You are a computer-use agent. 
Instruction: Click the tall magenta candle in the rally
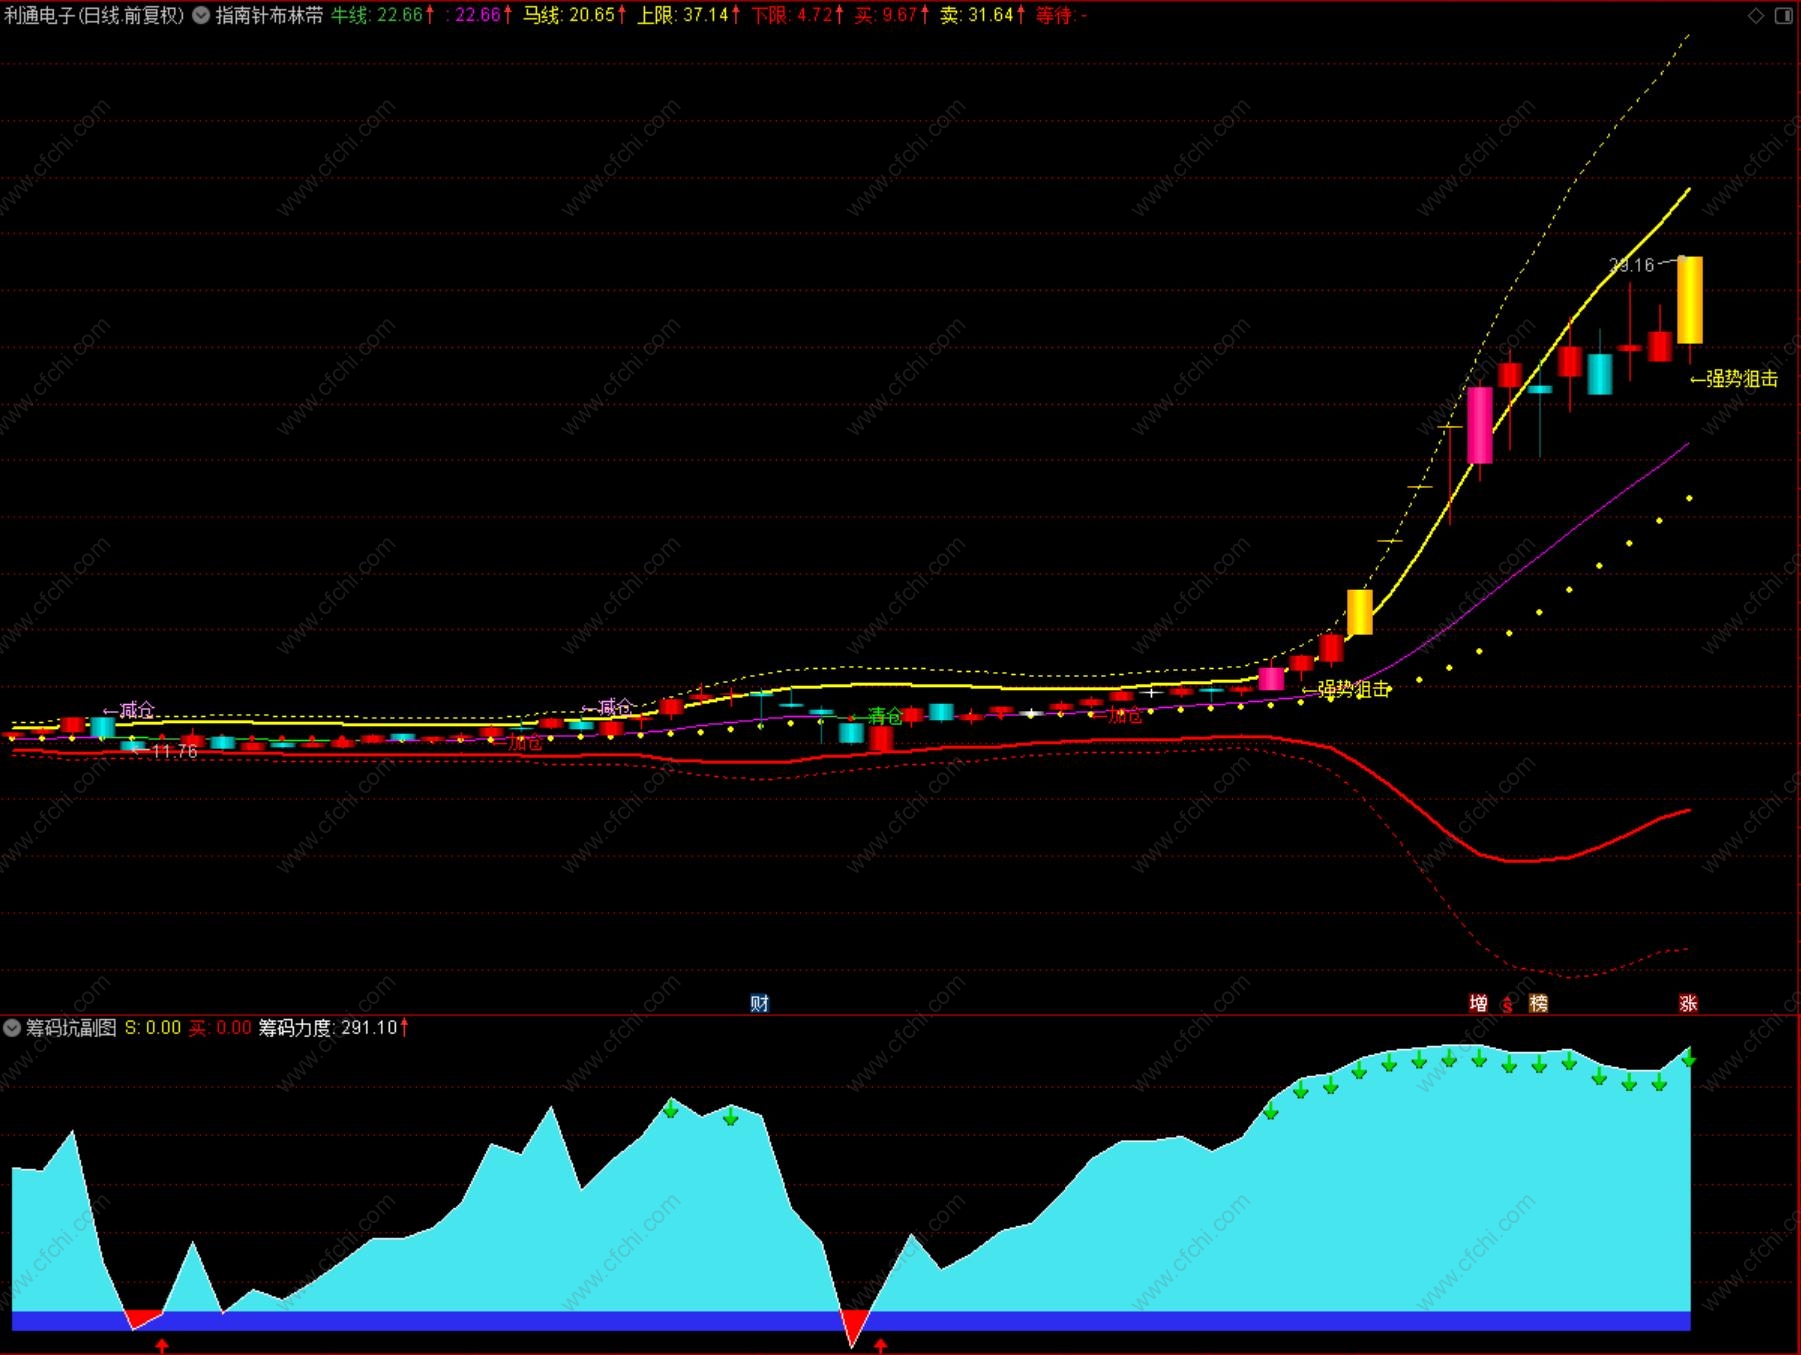point(1480,425)
